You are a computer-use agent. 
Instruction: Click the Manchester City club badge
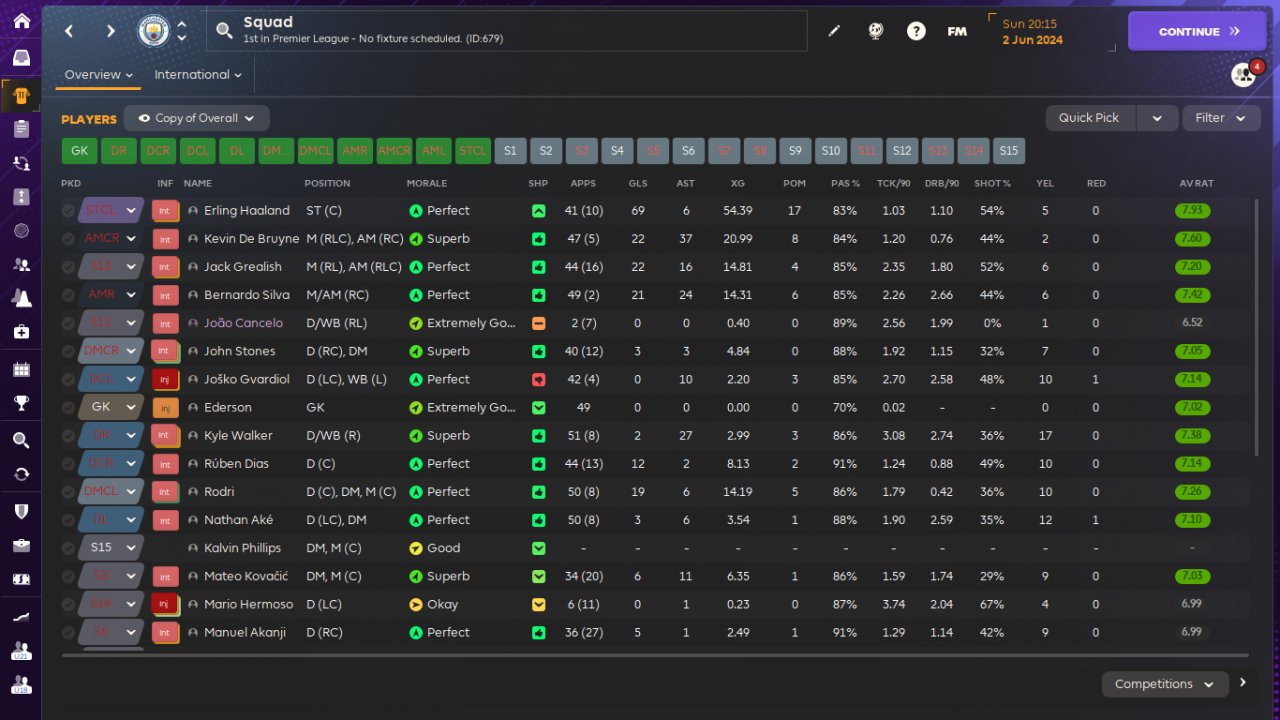click(153, 31)
